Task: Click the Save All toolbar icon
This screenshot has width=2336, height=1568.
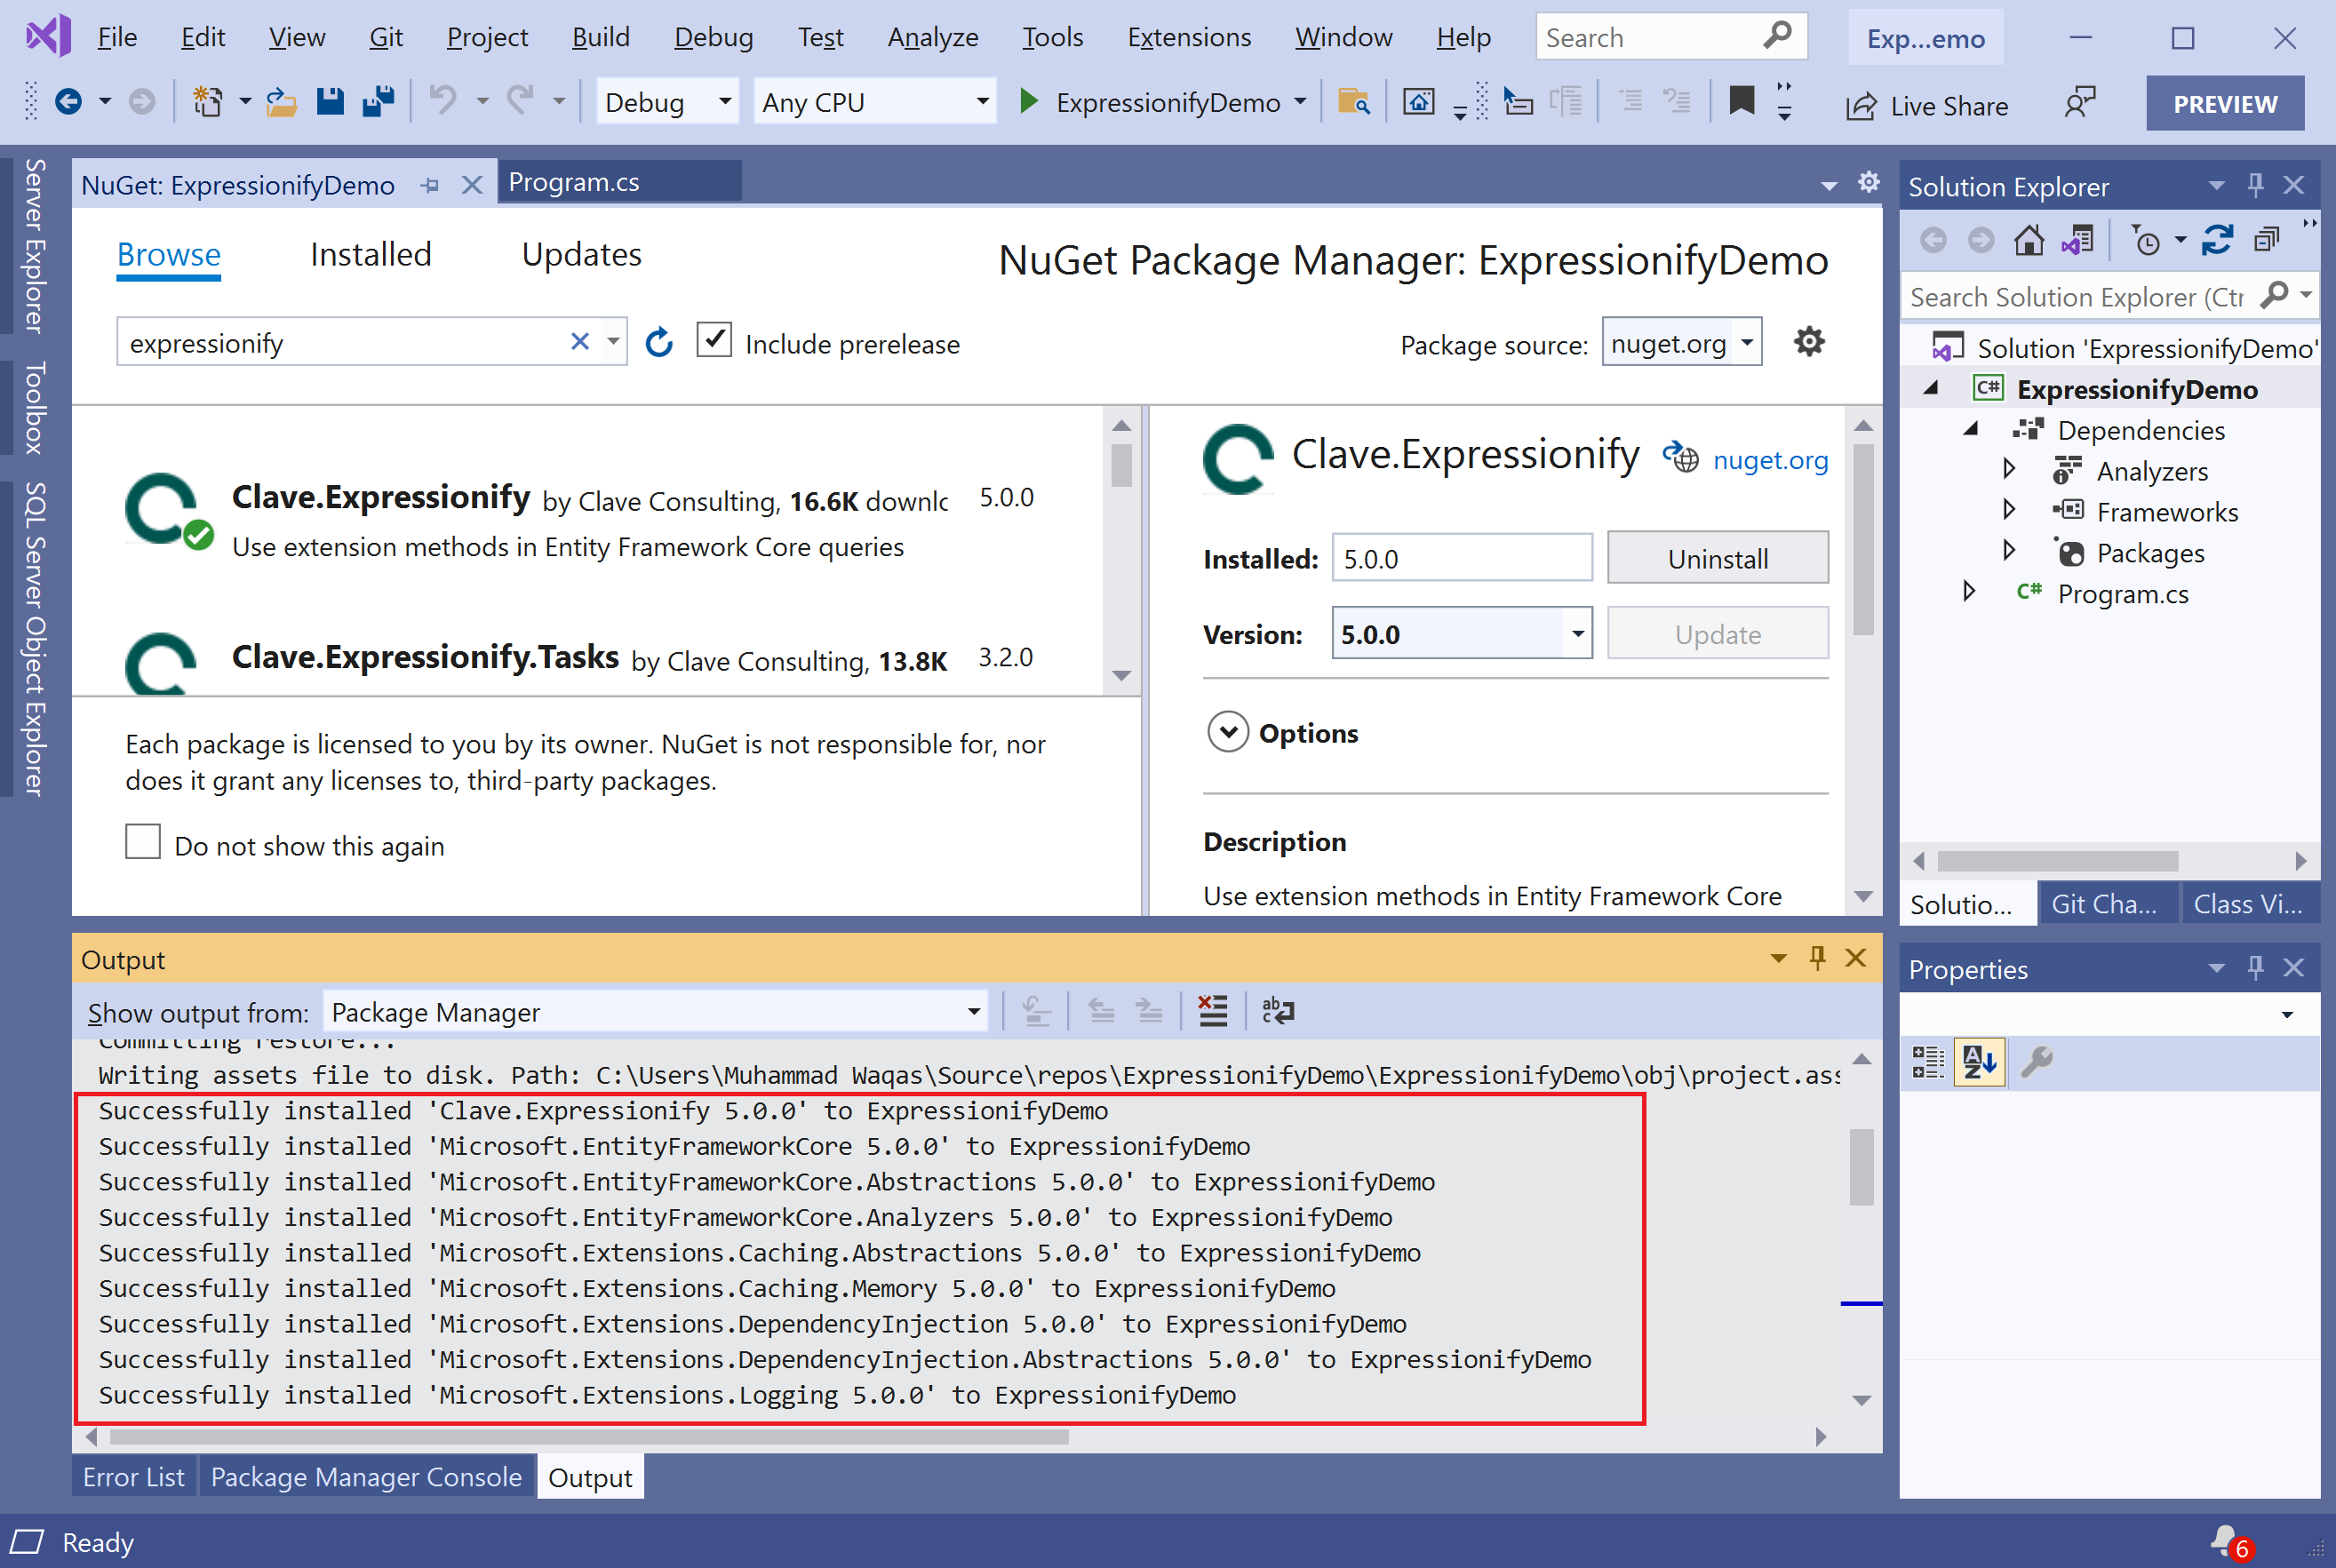Action: pyautogui.click(x=378, y=102)
